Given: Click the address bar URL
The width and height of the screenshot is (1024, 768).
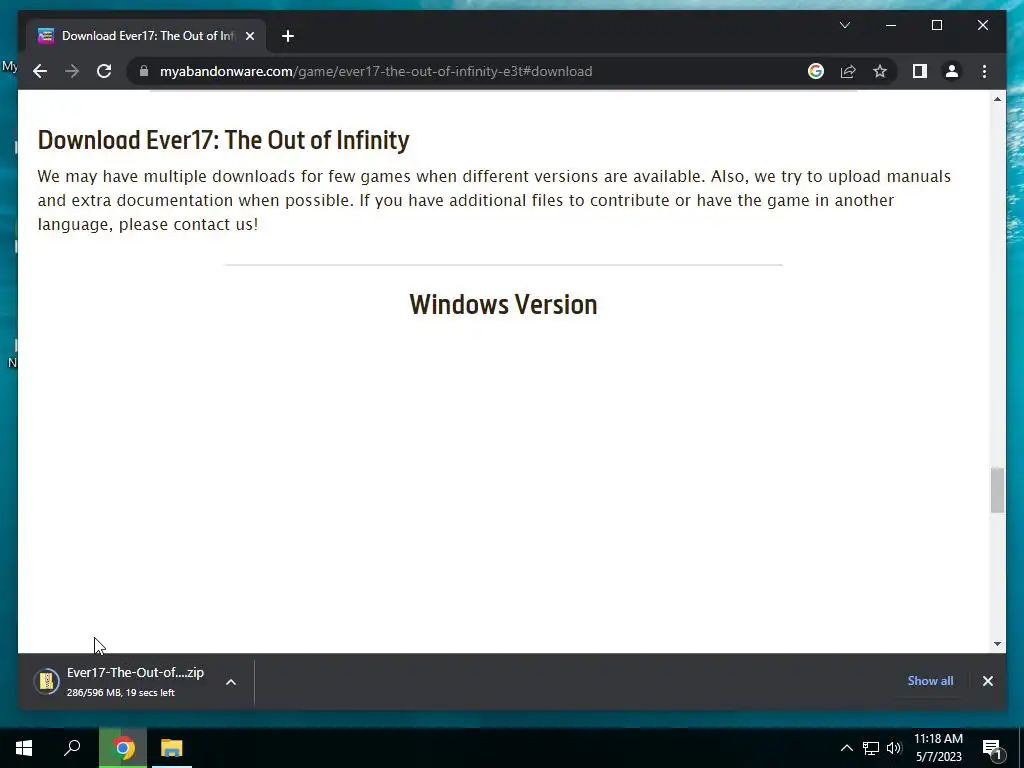Looking at the screenshot, I should (376, 71).
